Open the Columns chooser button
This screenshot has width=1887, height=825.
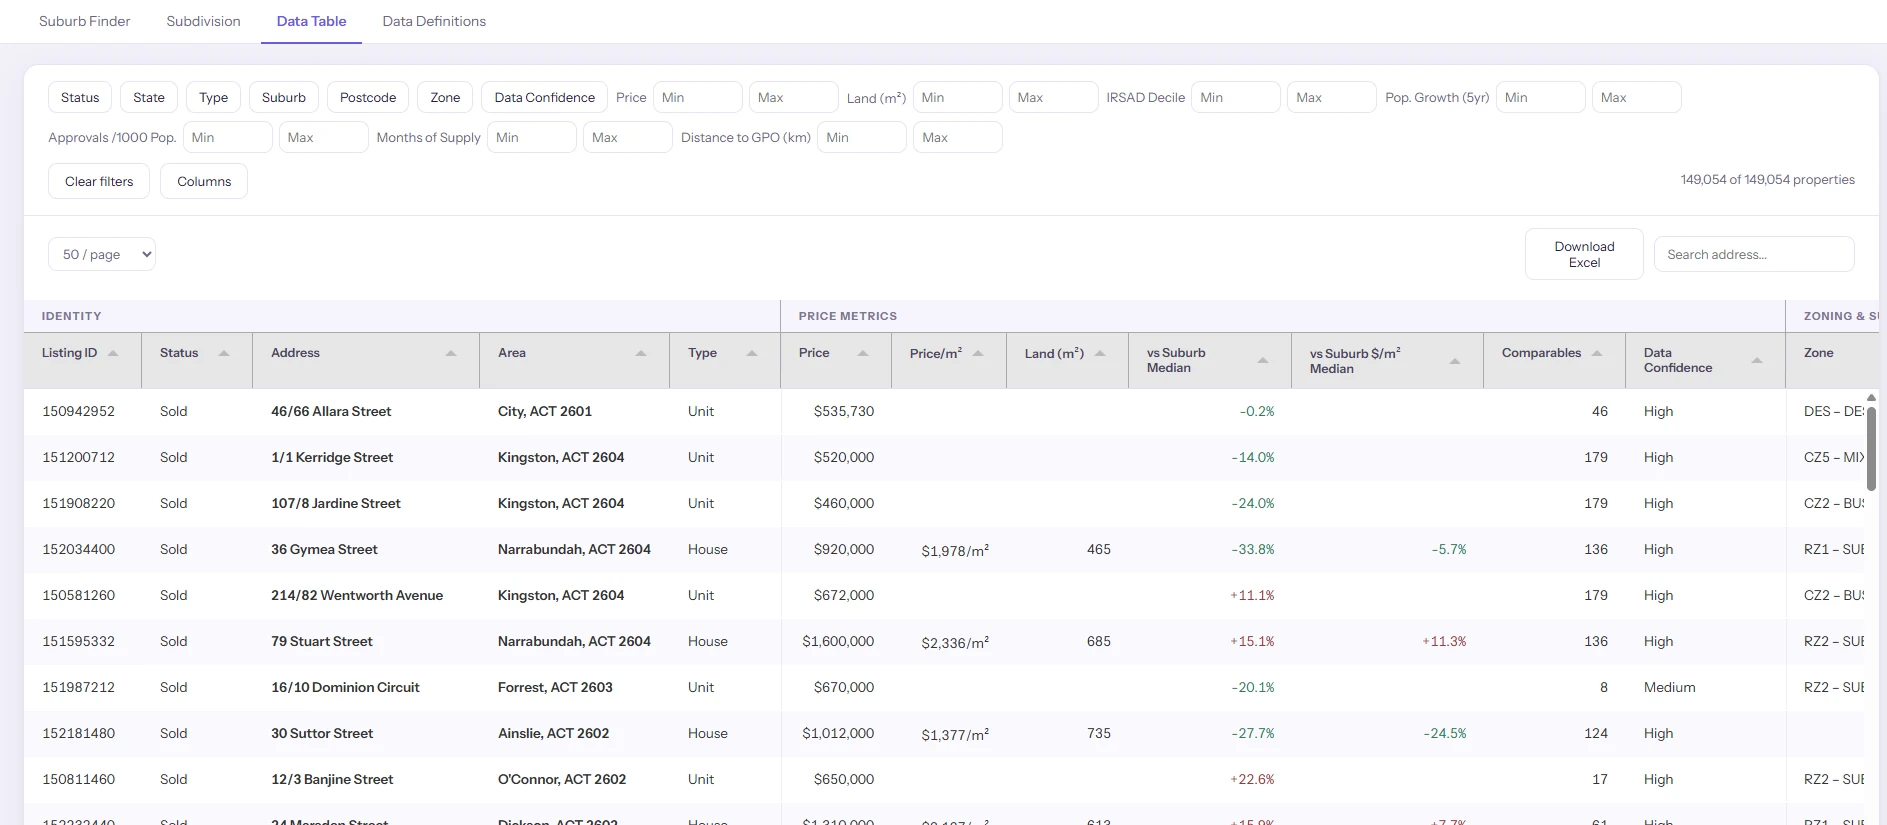tap(204, 181)
